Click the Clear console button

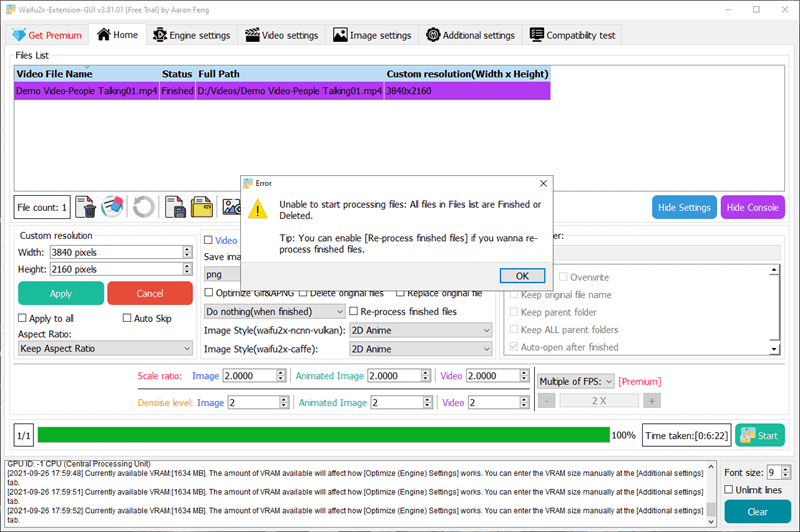click(757, 512)
